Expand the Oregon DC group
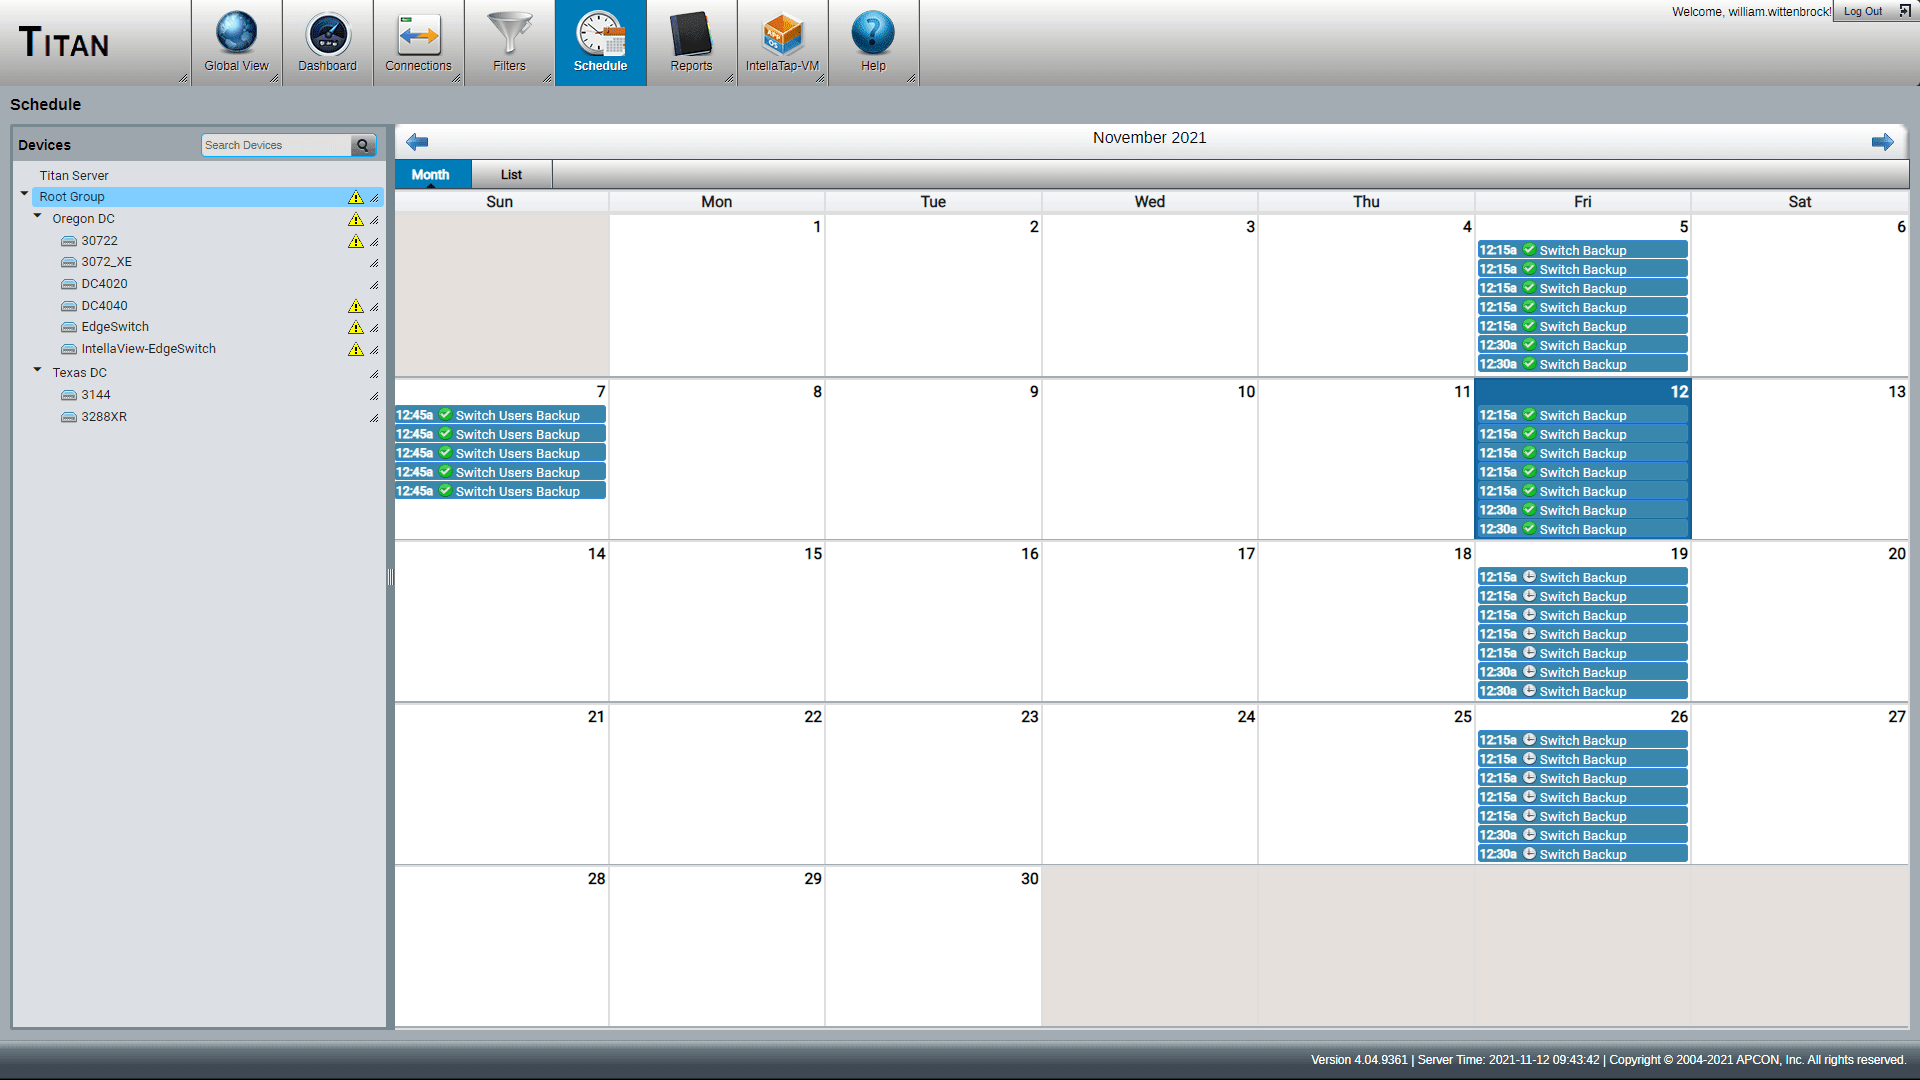This screenshot has width=1920, height=1080. [38, 218]
